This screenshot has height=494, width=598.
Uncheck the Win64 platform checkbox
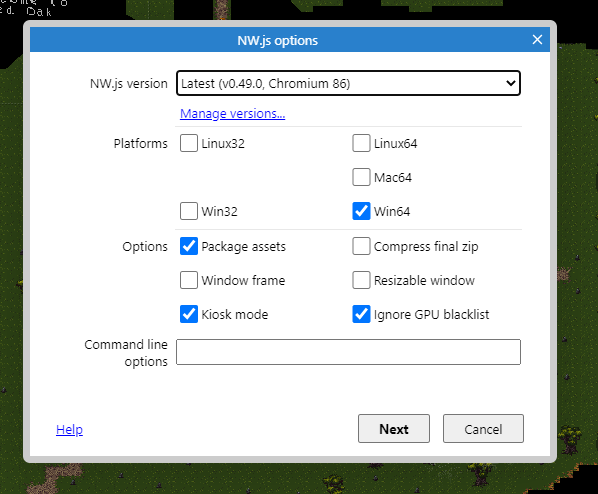tap(361, 211)
